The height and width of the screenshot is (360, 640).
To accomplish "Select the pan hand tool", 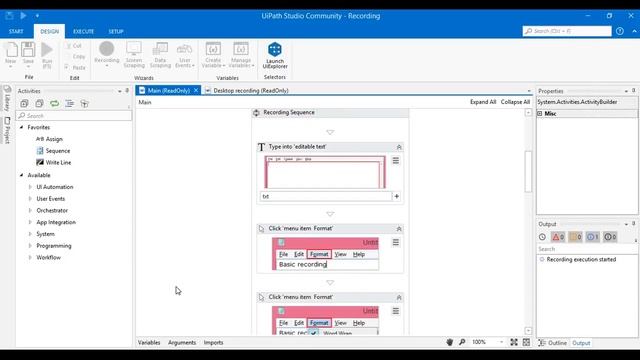I will pyautogui.click(x=449, y=342).
